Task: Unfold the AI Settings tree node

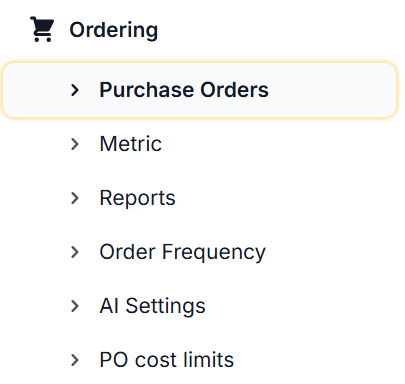Action: coord(75,306)
